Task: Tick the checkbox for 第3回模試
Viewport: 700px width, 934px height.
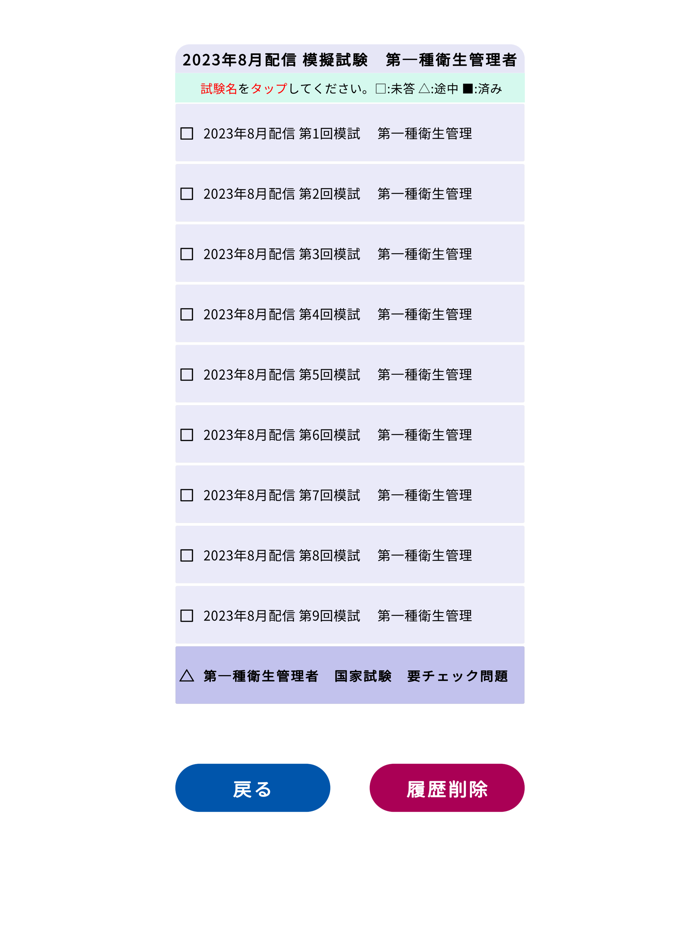Action: tap(186, 253)
